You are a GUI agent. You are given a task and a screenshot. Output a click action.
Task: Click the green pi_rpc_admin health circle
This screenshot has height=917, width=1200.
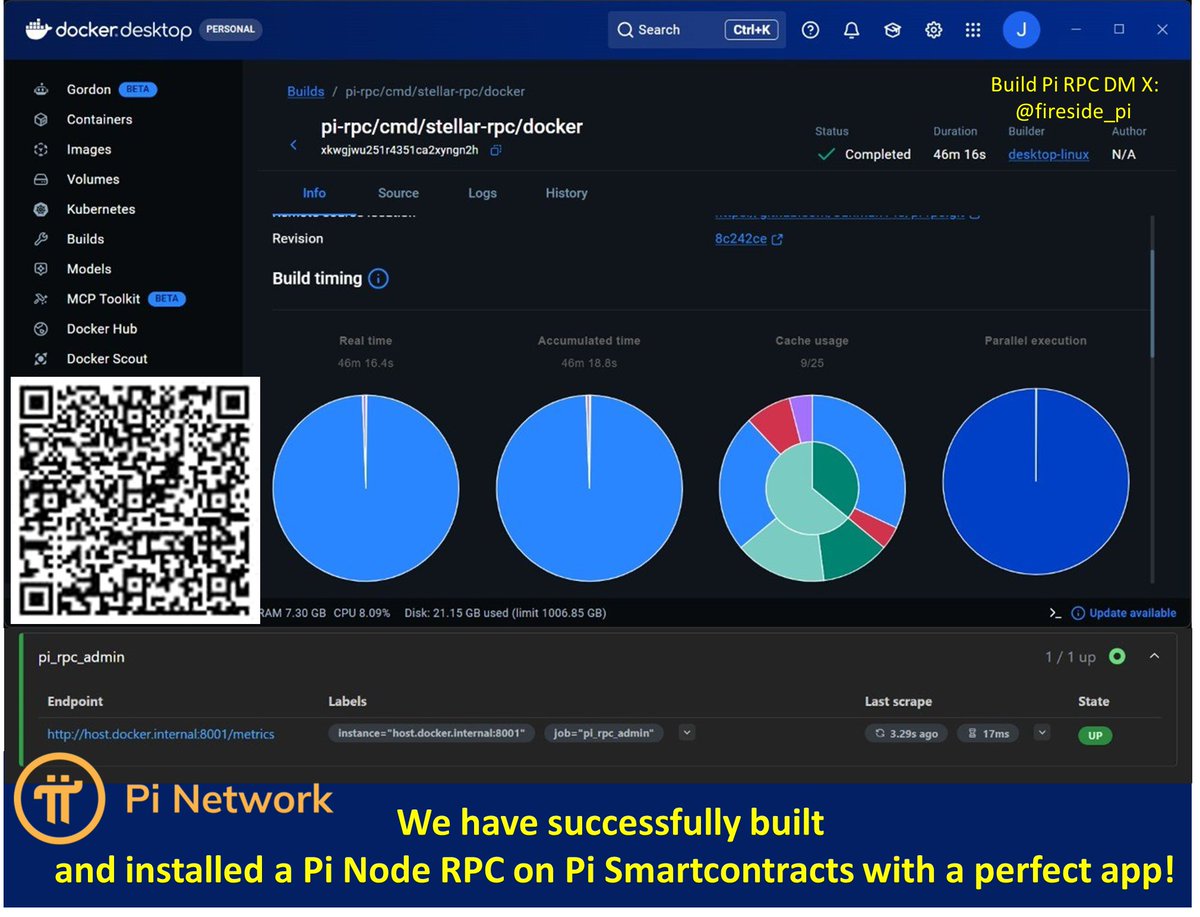(x=1117, y=657)
